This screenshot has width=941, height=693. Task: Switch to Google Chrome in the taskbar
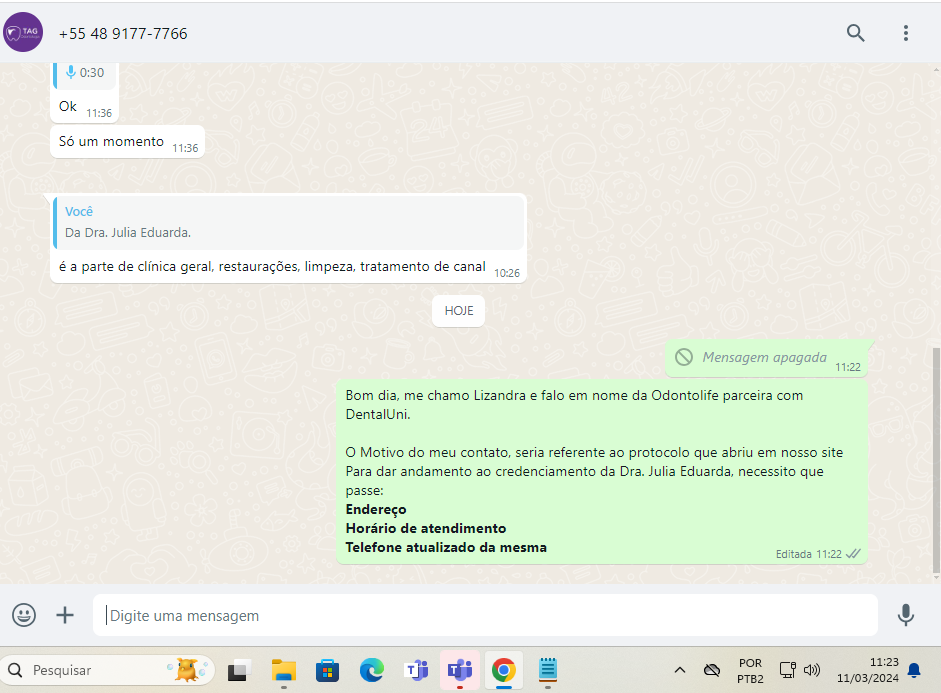coord(504,670)
